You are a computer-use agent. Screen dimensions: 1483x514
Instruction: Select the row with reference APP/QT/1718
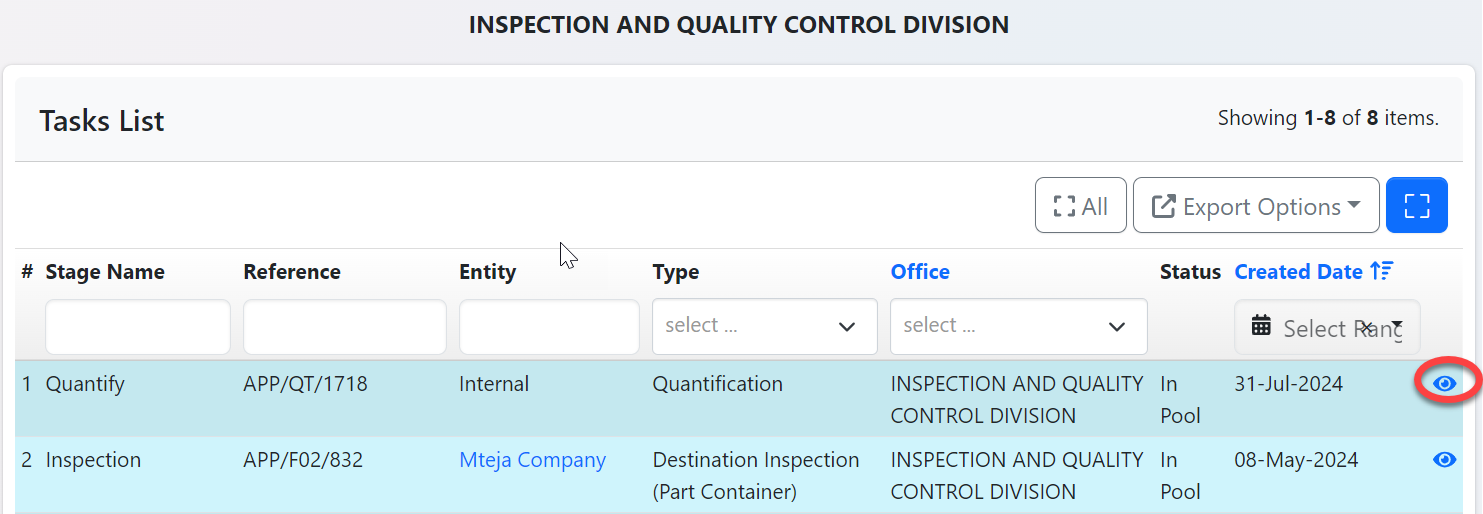305,384
